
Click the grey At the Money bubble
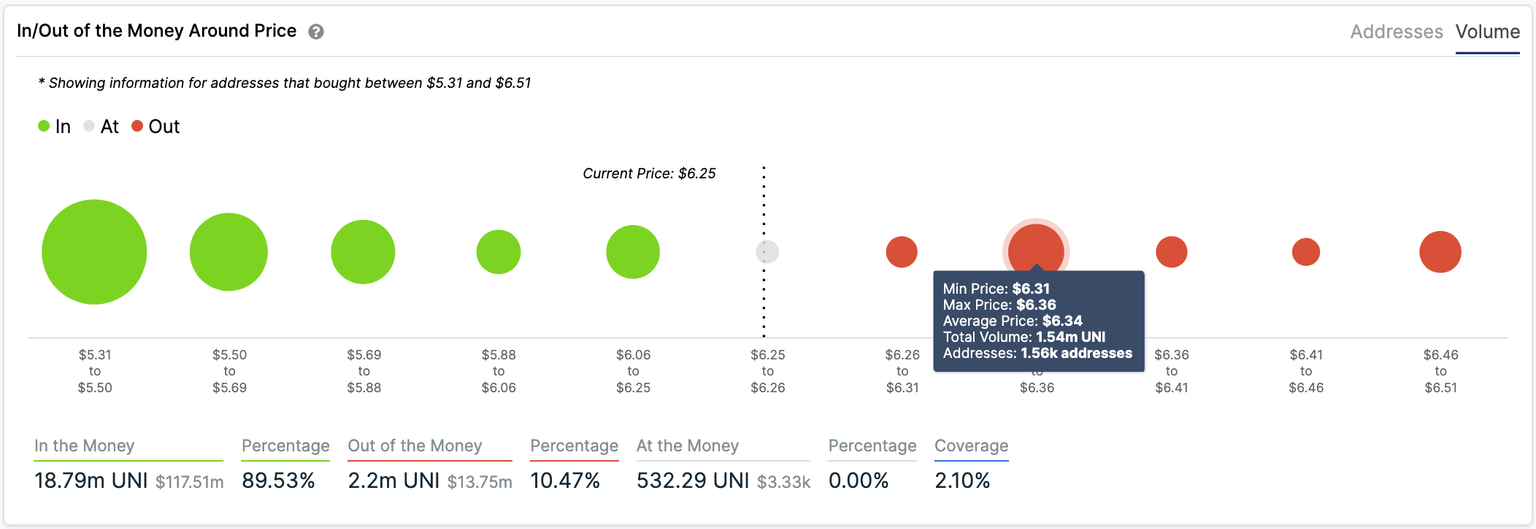[767, 252]
